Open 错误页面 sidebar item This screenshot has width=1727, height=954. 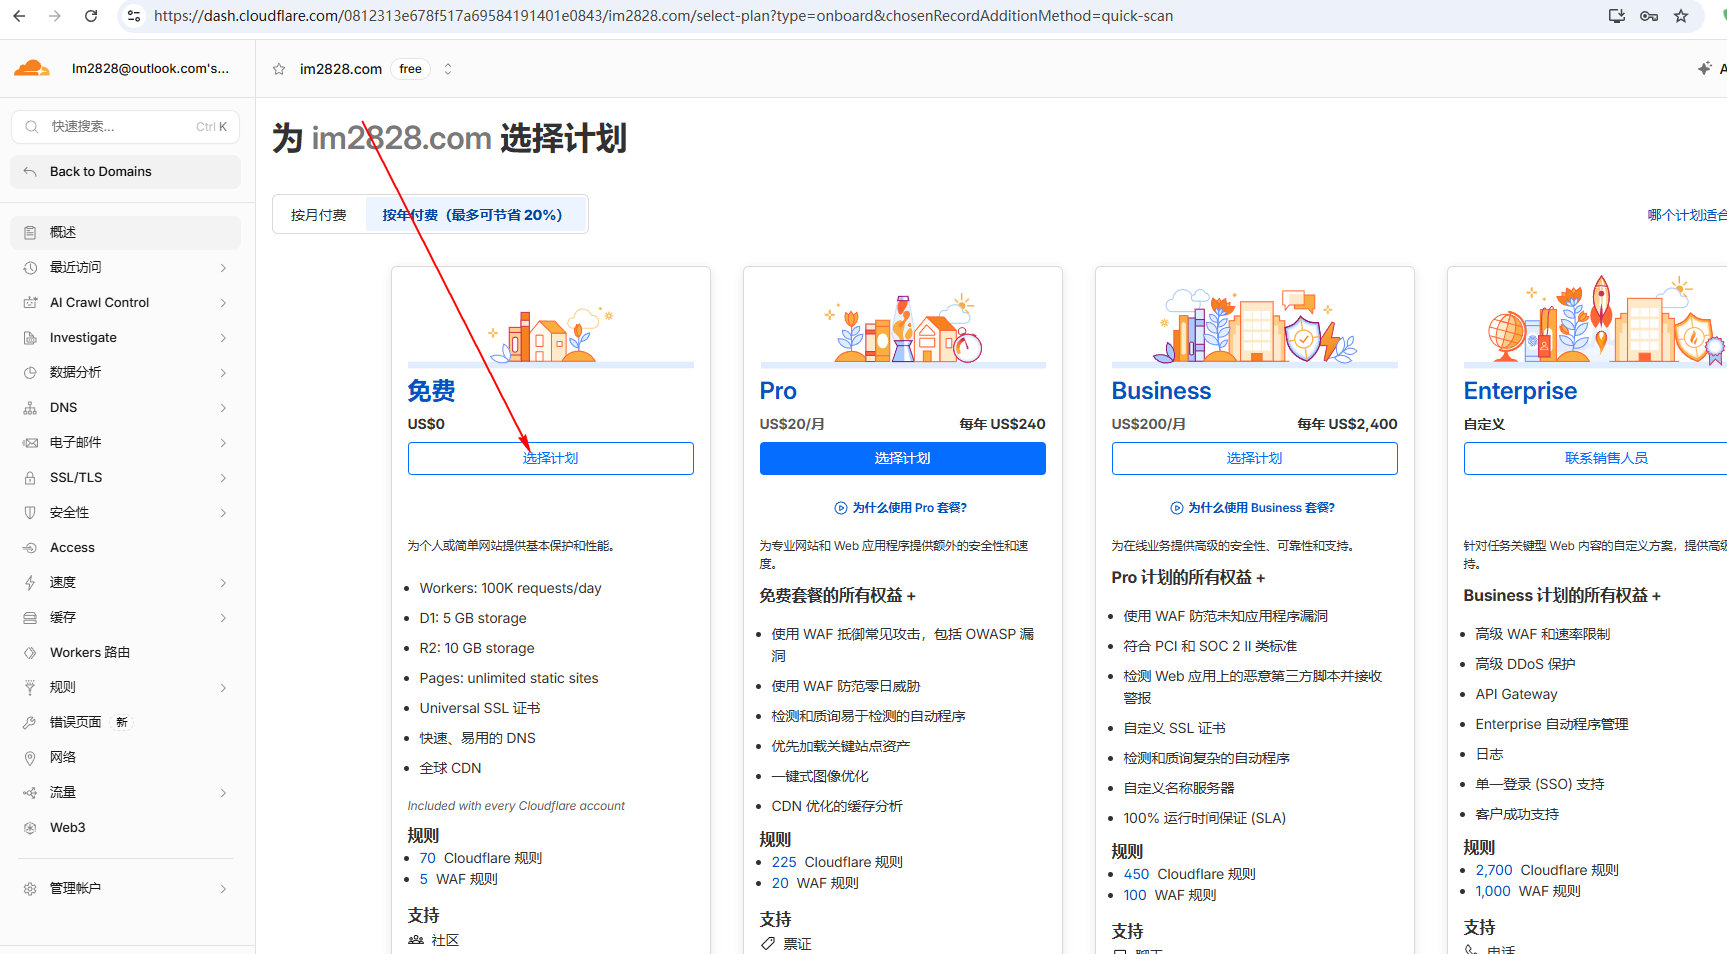pos(125,722)
